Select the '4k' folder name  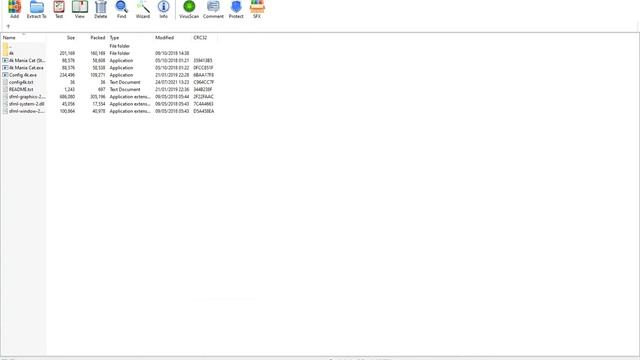pyautogui.click(x=11, y=53)
